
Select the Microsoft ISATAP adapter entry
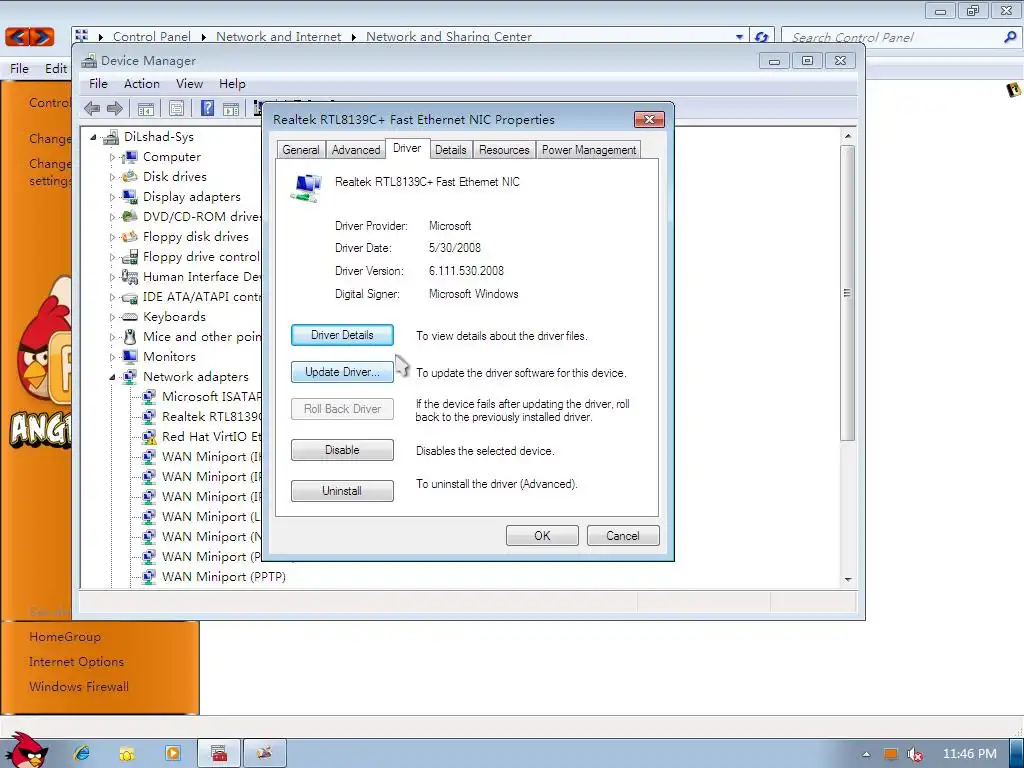tap(211, 396)
